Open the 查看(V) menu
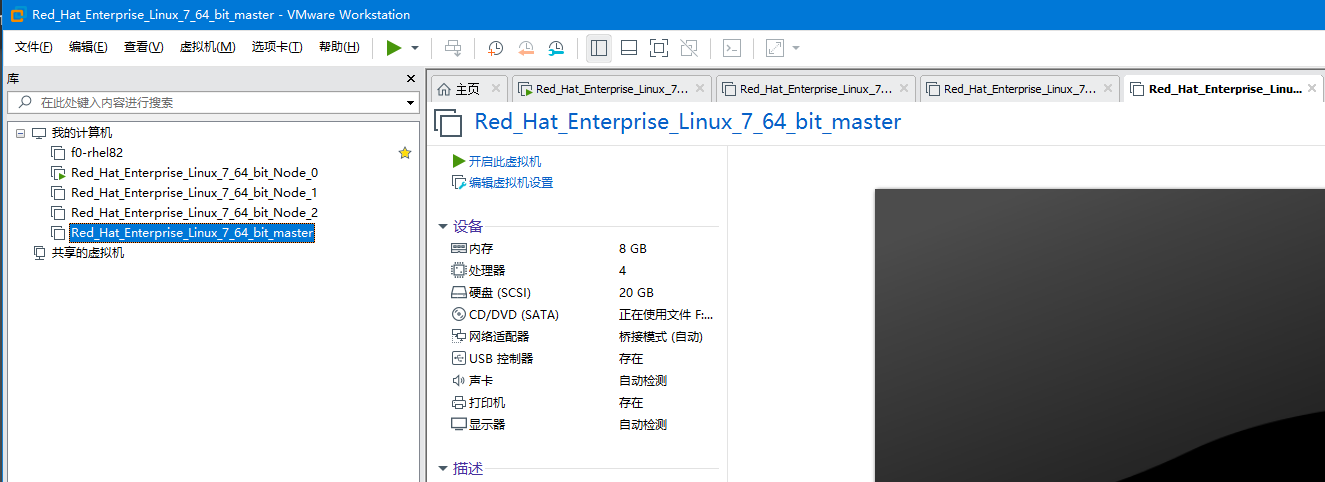1325x482 pixels. [143, 47]
